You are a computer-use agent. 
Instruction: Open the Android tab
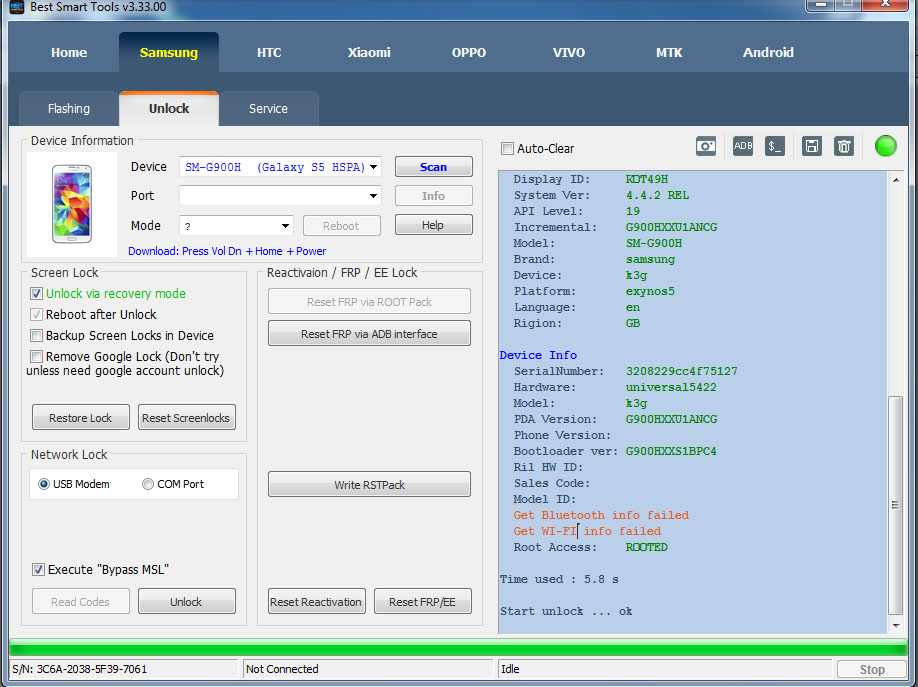coord(768,53)
